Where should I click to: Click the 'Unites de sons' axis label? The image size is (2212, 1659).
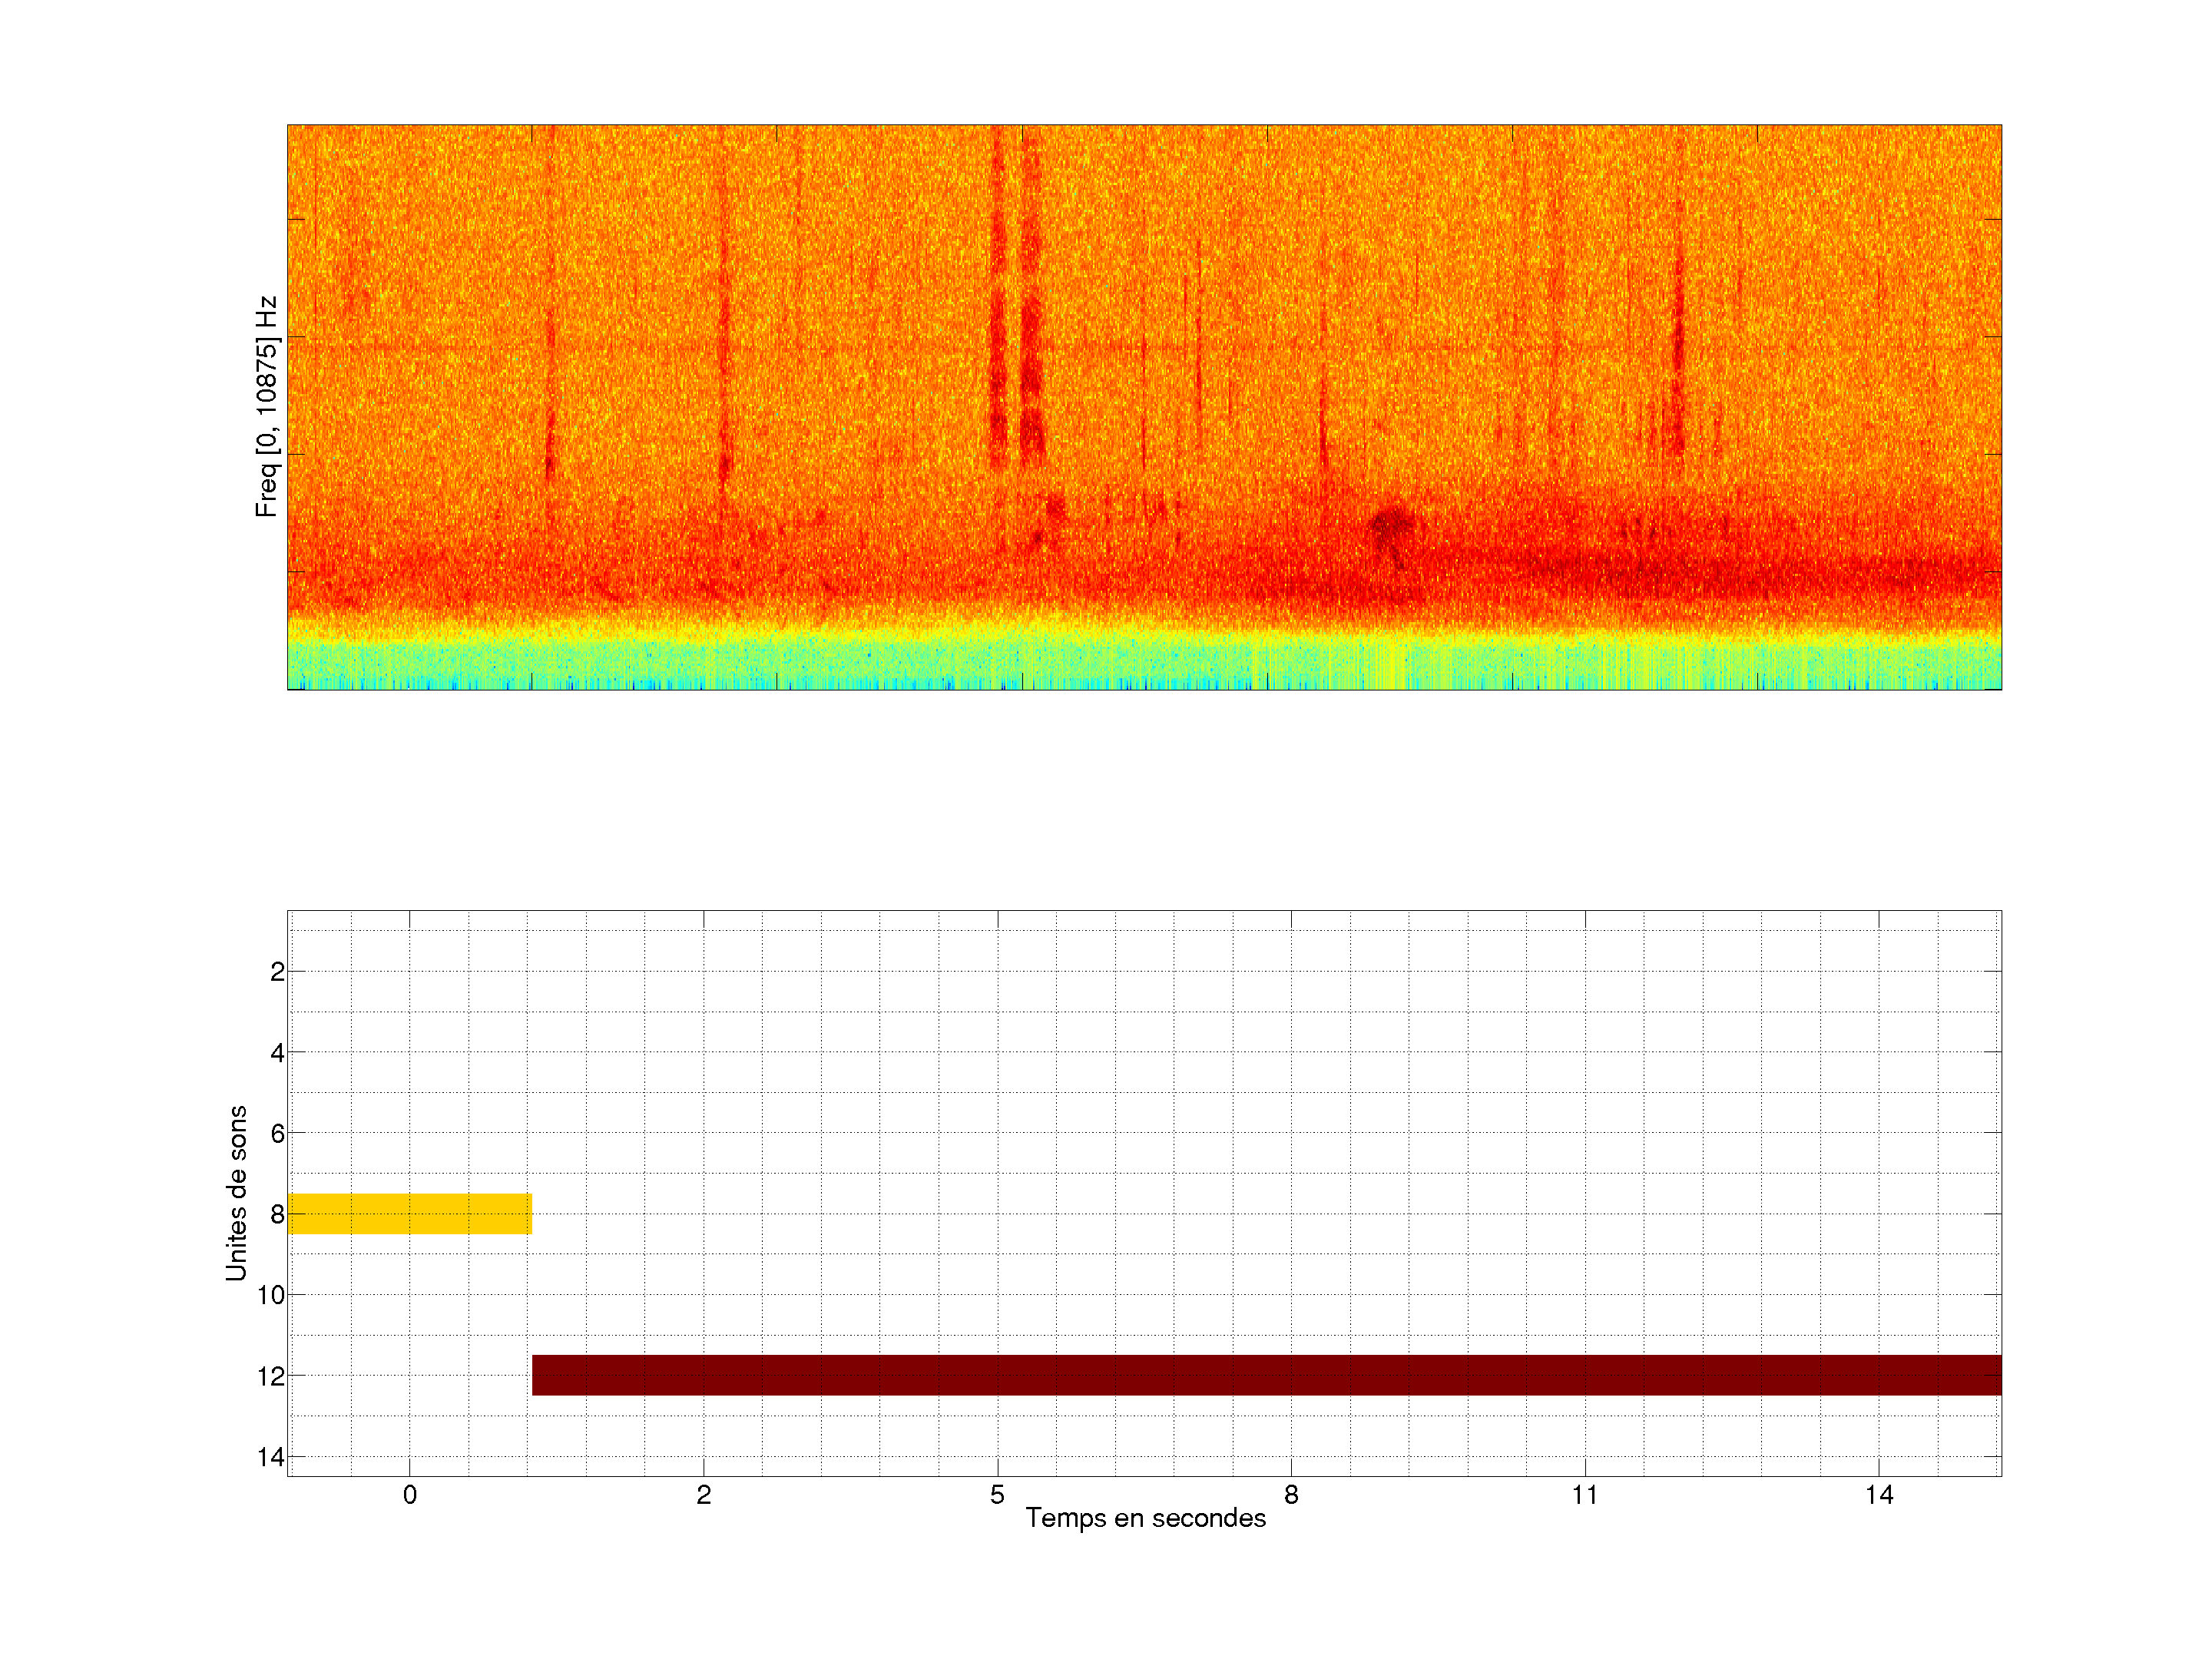[x=236, y=1193]
